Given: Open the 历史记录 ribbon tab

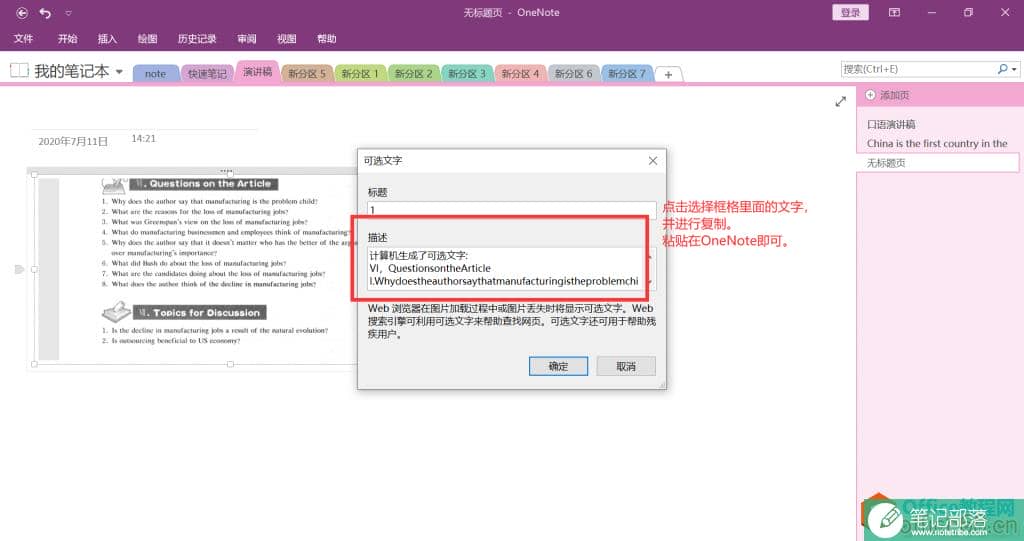Looking at the screenshot, I should tap(197, 39).
